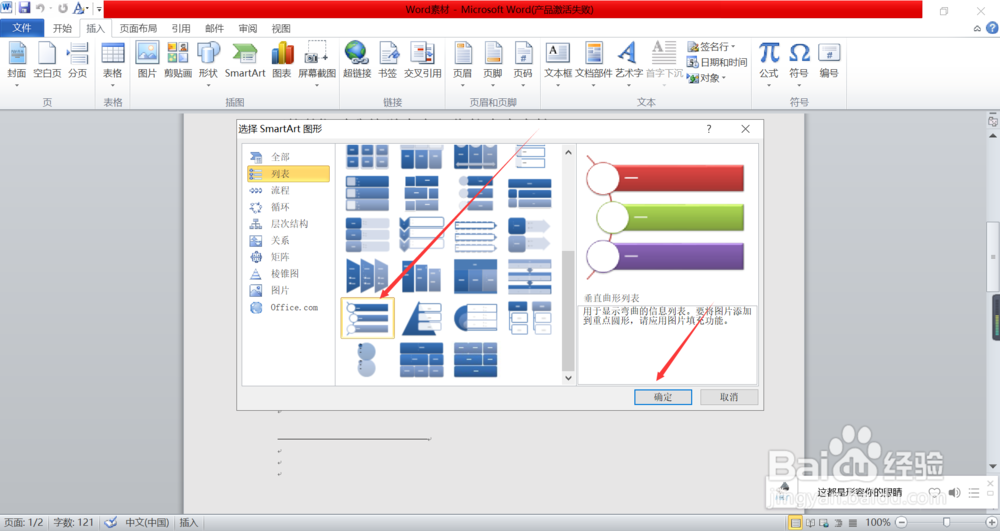1000x531 pixels.
Task: Select the Picture (图片) SmartArt category
Action: [288, 290]
